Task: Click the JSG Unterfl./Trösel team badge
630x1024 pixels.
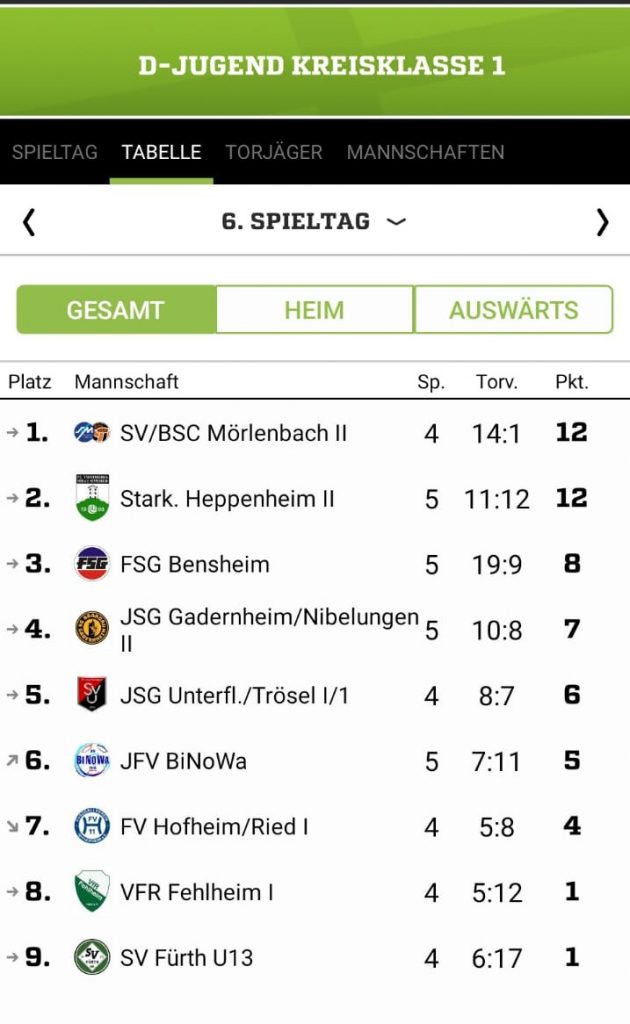Action: coord(92,694)
